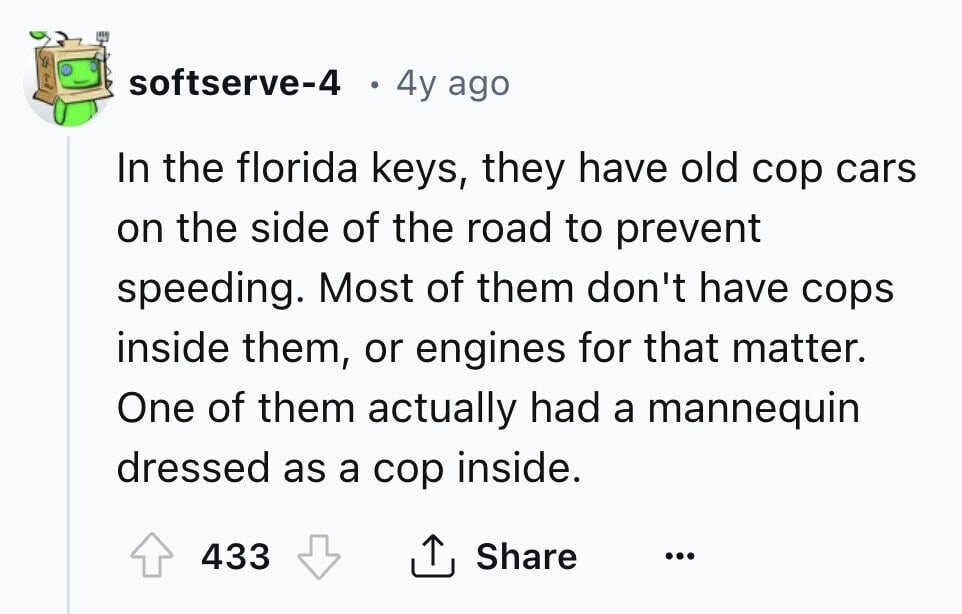Upvote the softserve-4 comment
The width and height of the screenshot is (962, 614).
[x=152, y=556]
